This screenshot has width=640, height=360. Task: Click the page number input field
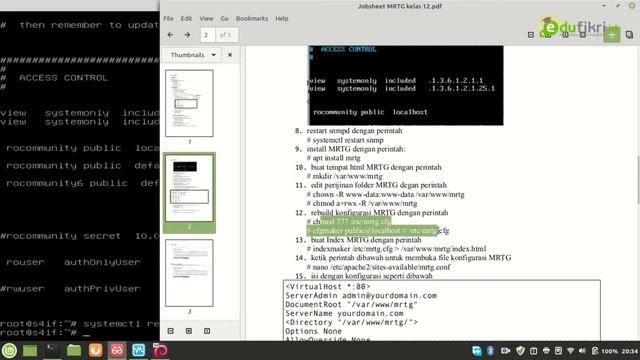(x=208, y=35)
